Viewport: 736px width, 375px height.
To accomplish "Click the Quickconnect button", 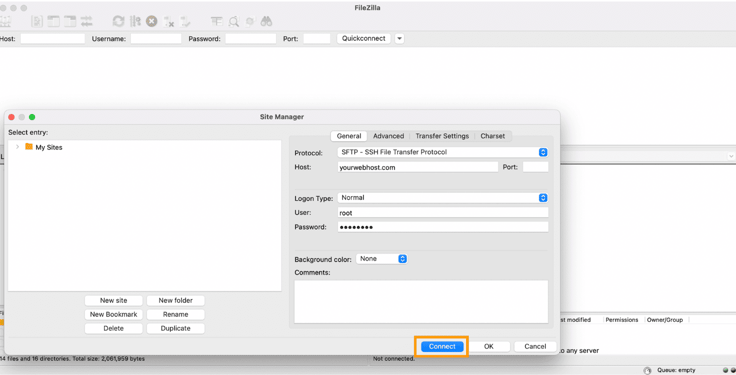I will (364, 38).
